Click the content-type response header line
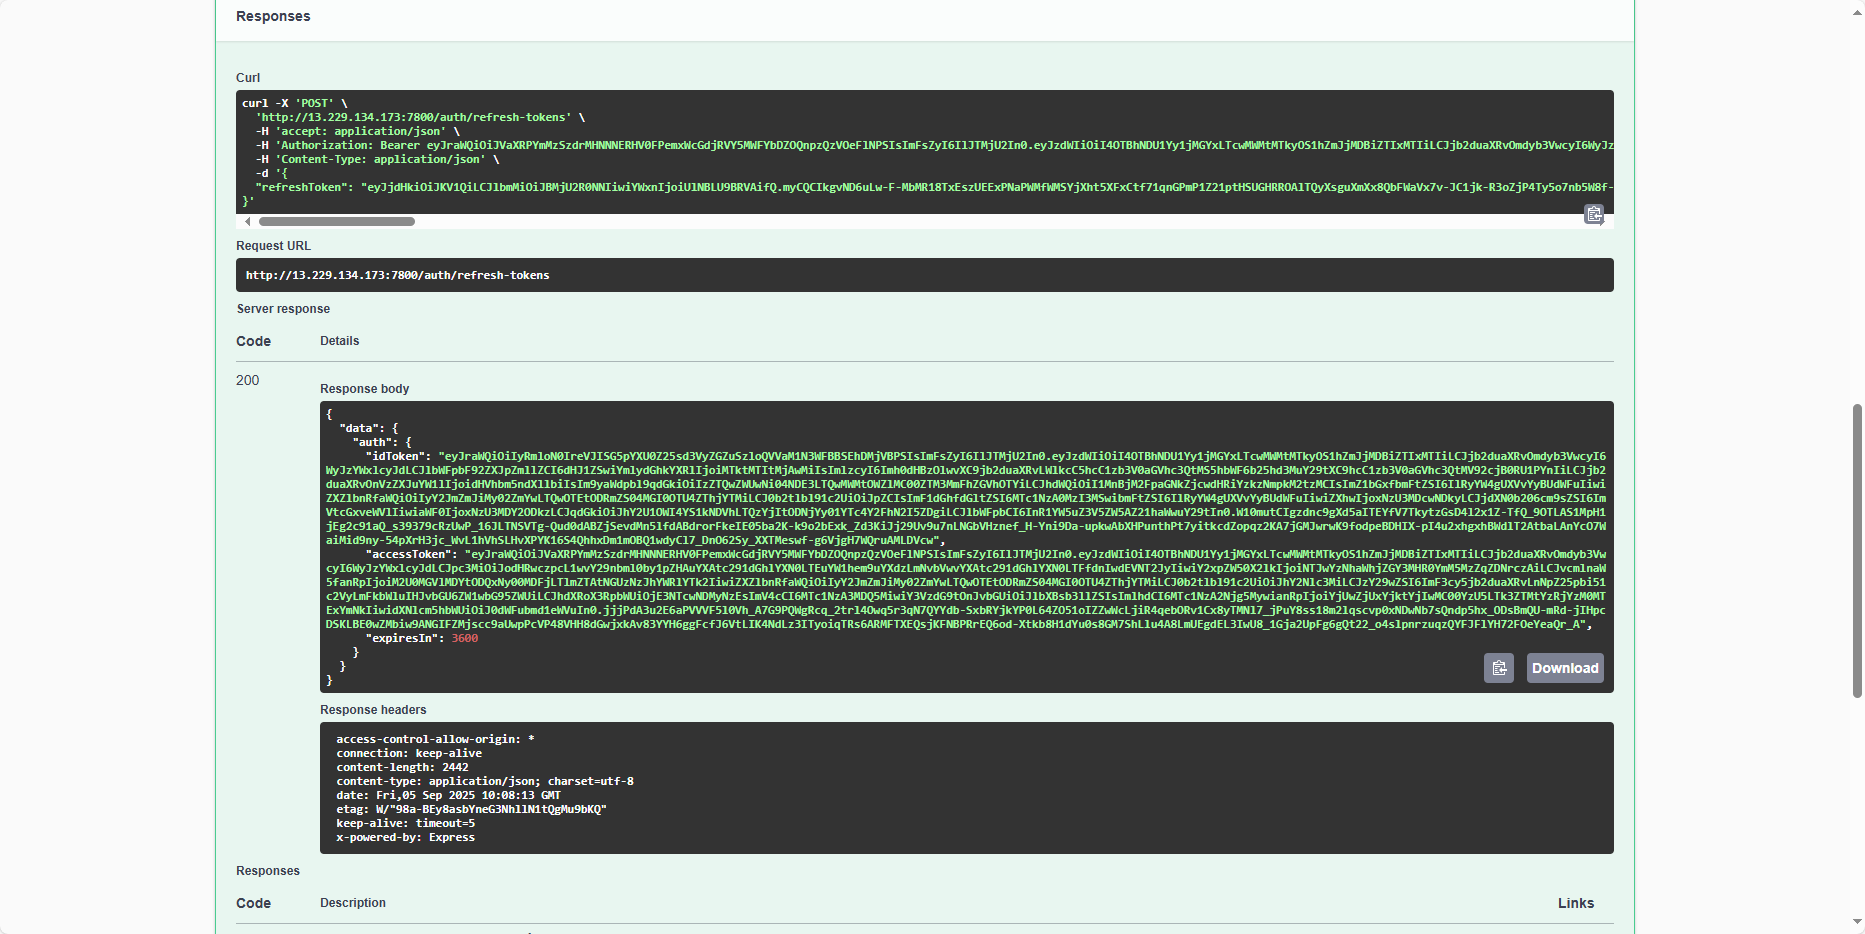 click(x=484, y=781)
